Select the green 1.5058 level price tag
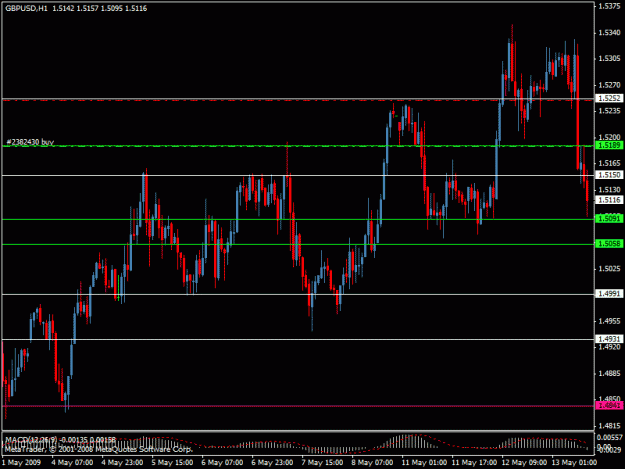 pyautogui.click(x=609, y=243)
